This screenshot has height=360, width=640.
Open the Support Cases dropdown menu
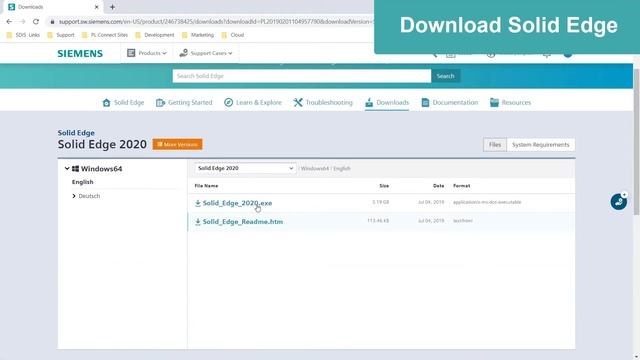click(206, 53)
